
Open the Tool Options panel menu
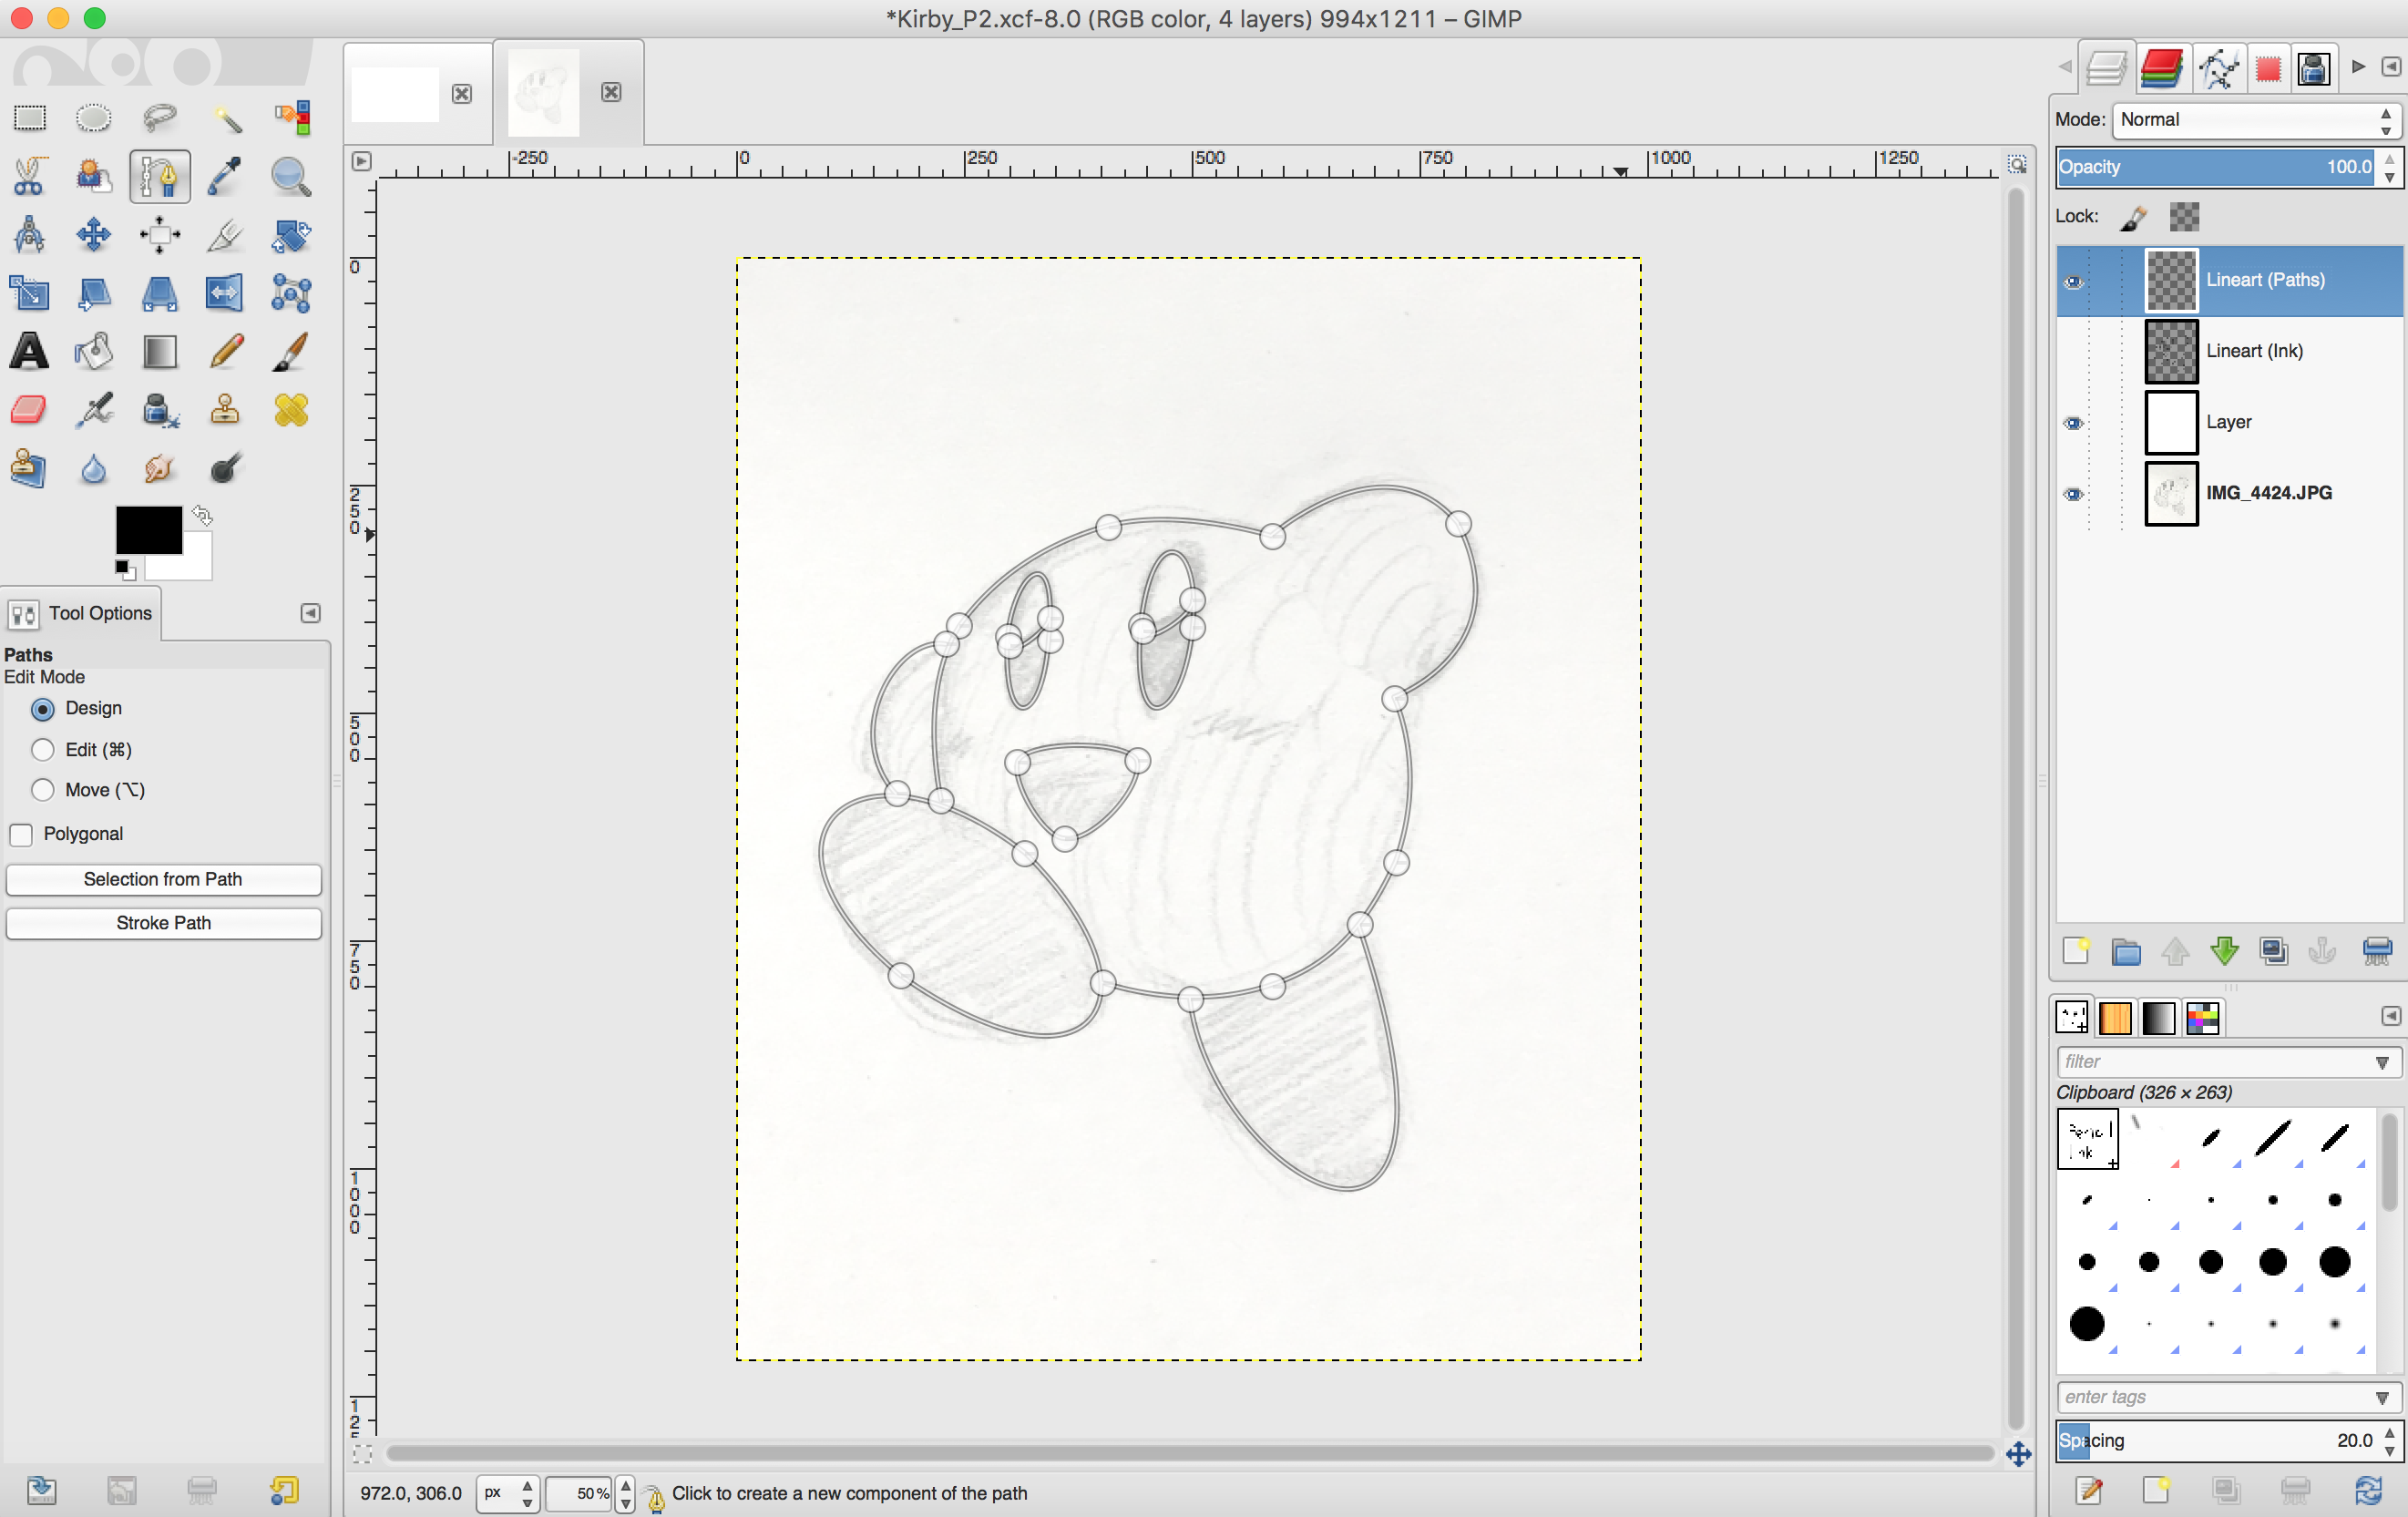tap(311, 613)
